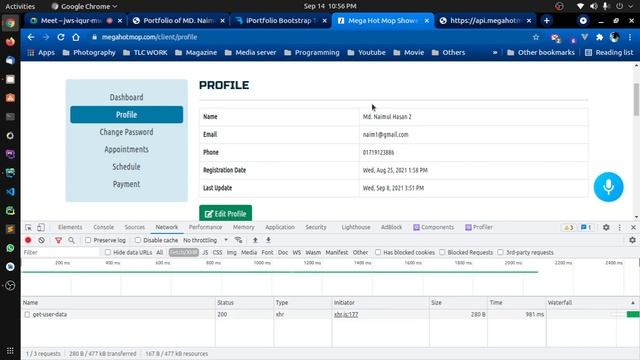Open Dashboard in the sidebar
Image resolution: width=640 pixels, height=360 pixels.
pyautogui.click(x=127, y=97)
